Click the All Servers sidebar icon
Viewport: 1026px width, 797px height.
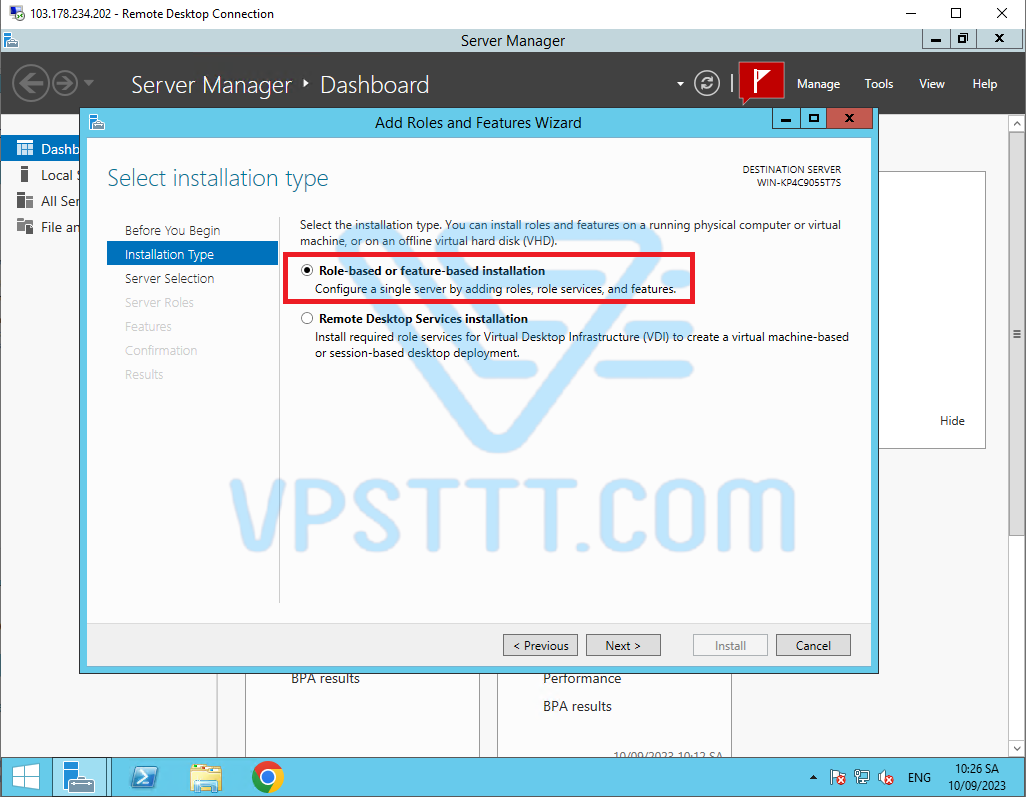tap(25, 200)
